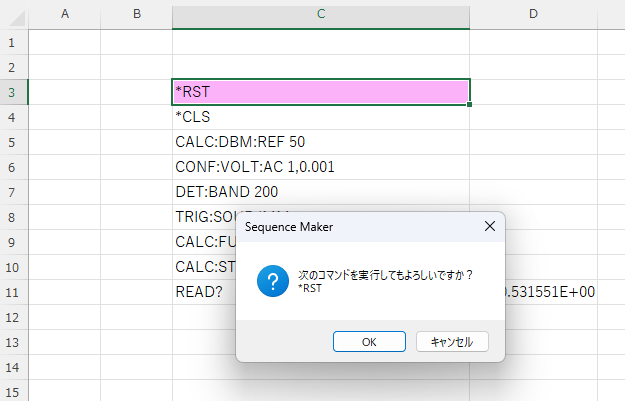This screenshot has height=401, width=625.
Task: Select the cell starting with CALC:FU
Action: coord(204,242)
